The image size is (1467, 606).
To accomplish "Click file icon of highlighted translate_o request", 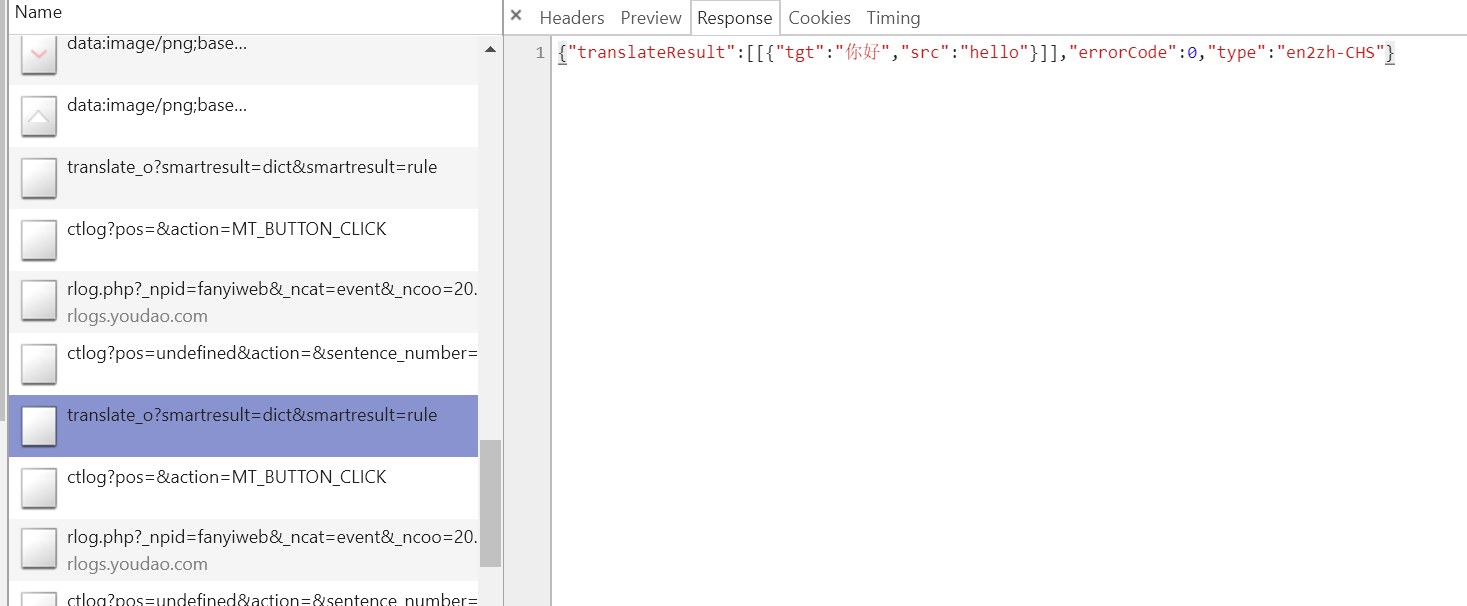I will [39, 426].
